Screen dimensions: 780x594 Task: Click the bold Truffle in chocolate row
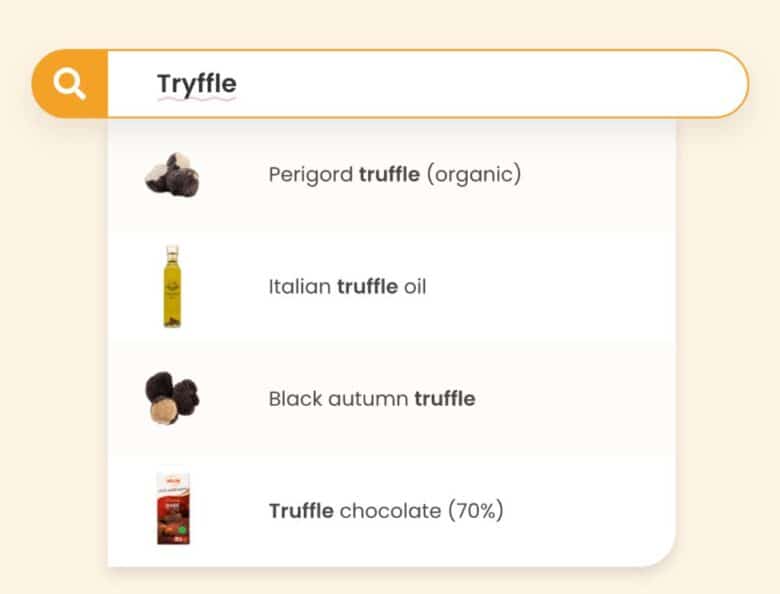(301, 511)
